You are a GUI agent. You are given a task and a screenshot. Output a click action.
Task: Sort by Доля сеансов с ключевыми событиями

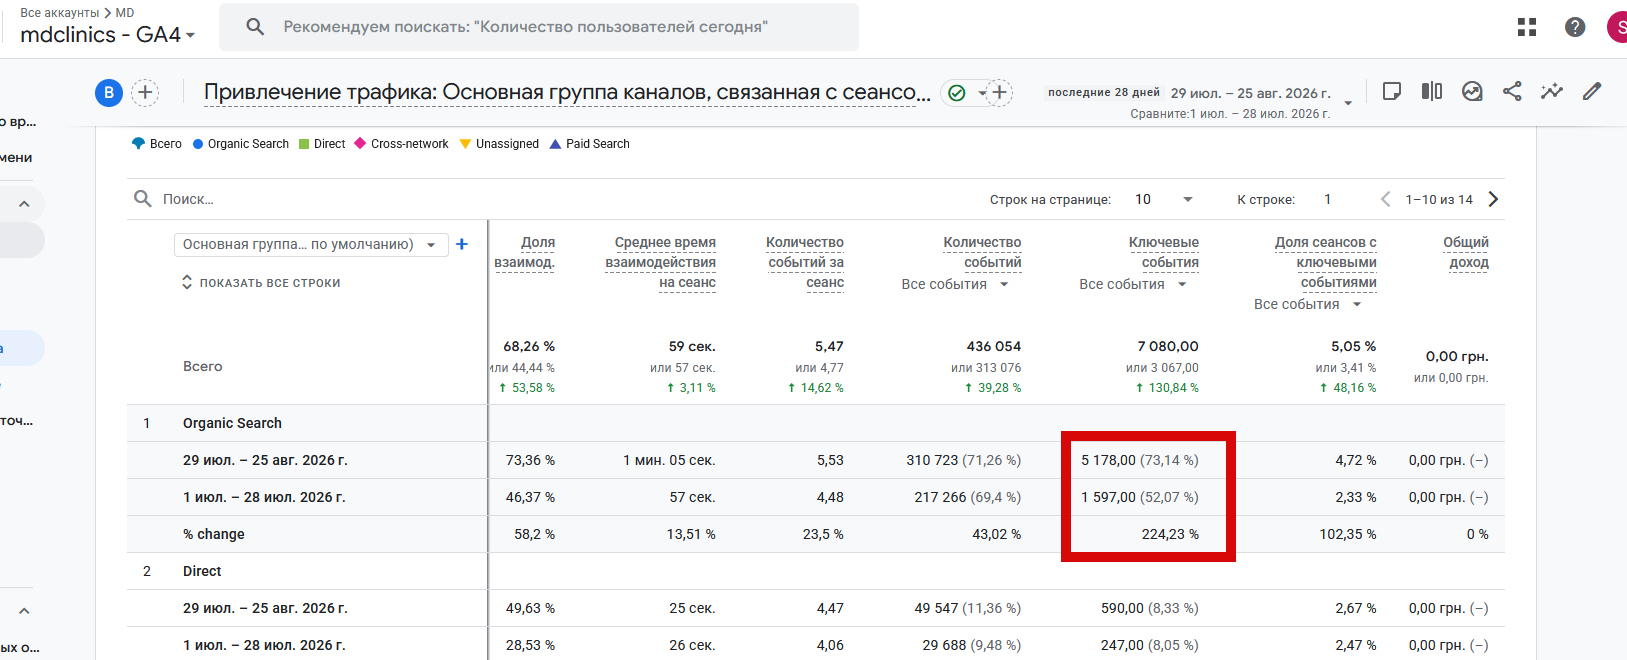tap(1326, 262)
